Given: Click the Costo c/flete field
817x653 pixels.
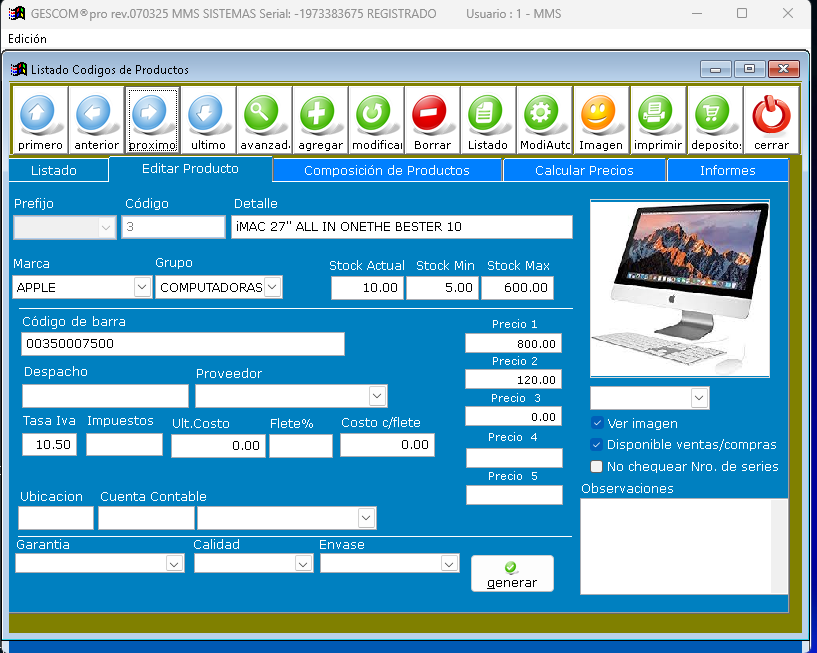Looking at the screenshot, I should [387, 445].
